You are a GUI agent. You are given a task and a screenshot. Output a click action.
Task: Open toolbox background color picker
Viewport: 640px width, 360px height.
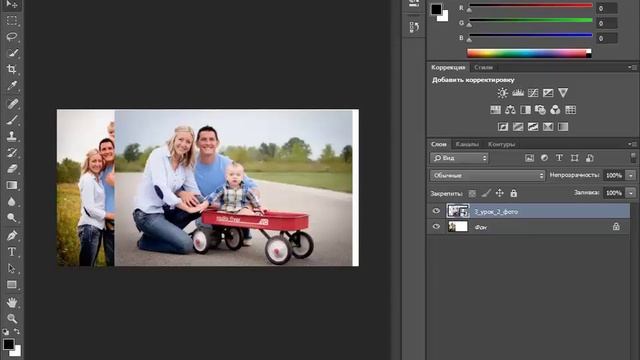pyautogui.click(x=17, y=352)
